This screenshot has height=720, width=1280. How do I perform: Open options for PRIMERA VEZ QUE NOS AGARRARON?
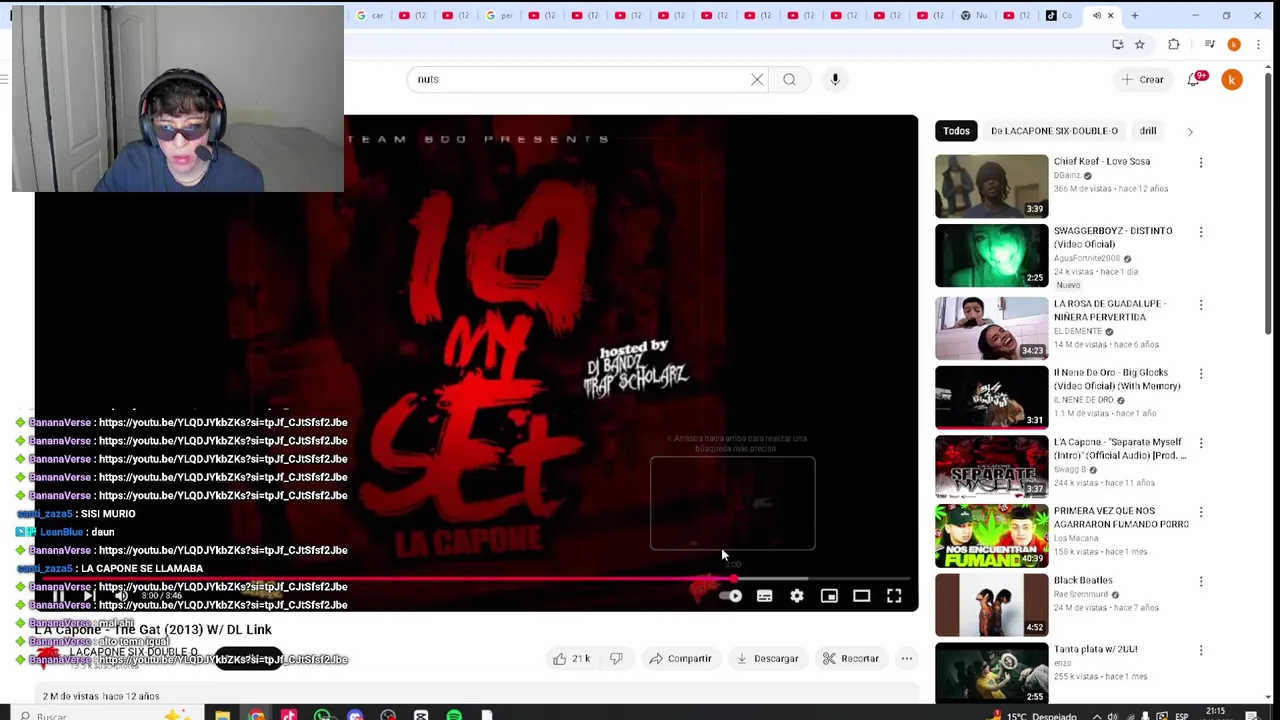[1201, 512]
